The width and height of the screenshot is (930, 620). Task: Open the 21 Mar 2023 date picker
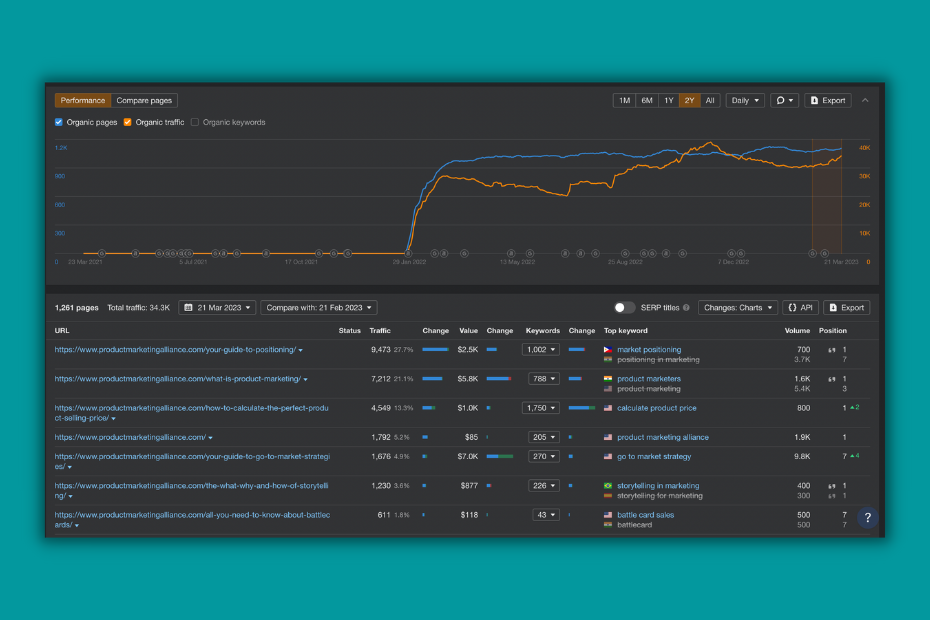click(x=217, y=307)
